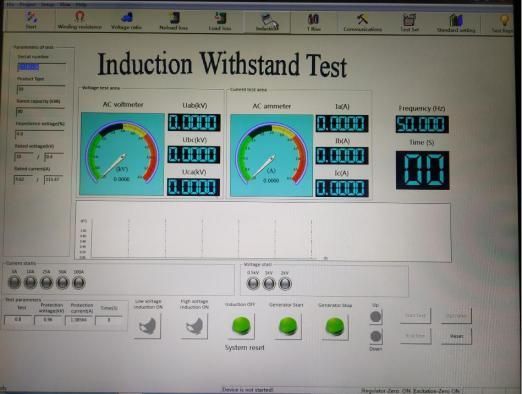Click the Uab(kV) digital readout
This screenshot has width=522, height=394.
pyautogui.click(x=194, y=122)
